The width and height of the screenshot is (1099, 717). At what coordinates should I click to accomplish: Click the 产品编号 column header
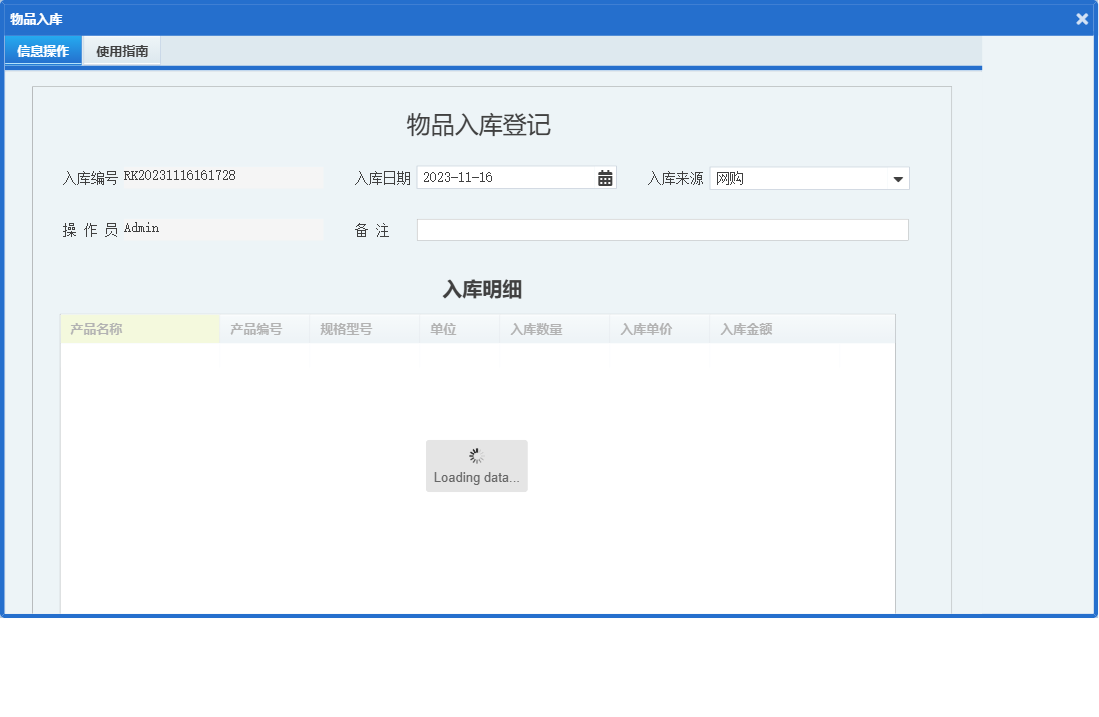[x=264, y=328]
